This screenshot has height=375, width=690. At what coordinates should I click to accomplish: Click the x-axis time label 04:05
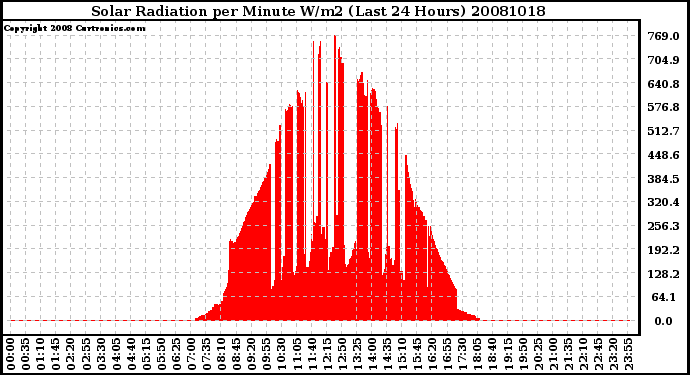(x=116, y=354)
